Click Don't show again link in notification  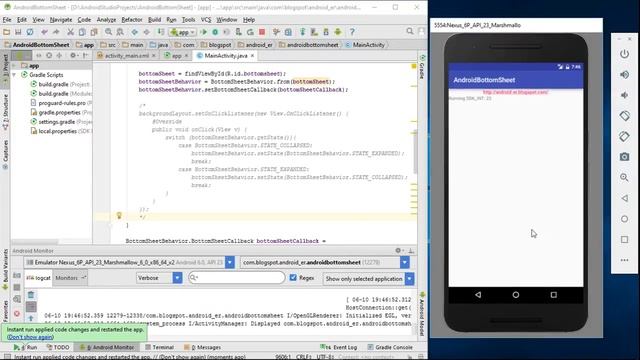click(x=30, y=337)
